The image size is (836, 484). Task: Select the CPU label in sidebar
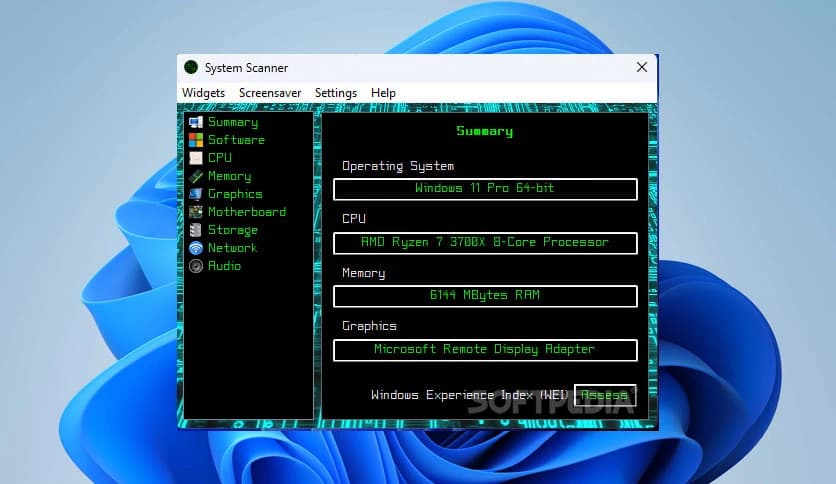click(x=220, y=158)
